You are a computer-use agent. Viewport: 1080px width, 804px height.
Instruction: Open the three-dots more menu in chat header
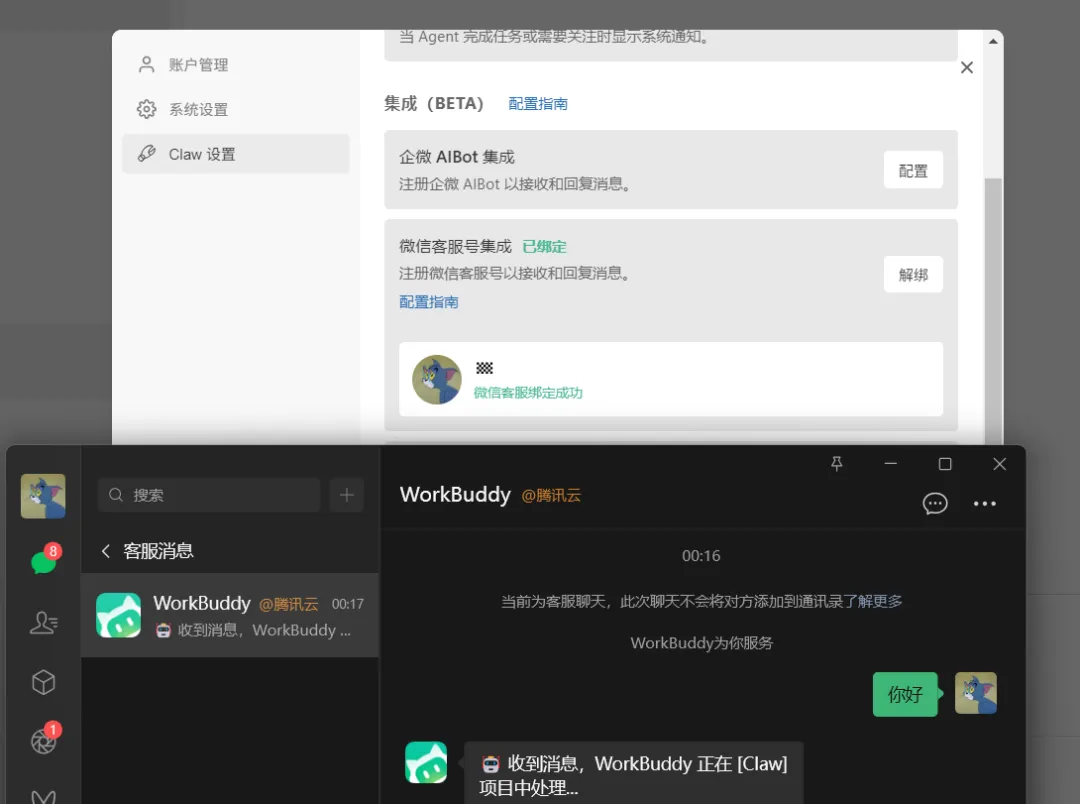984,504
